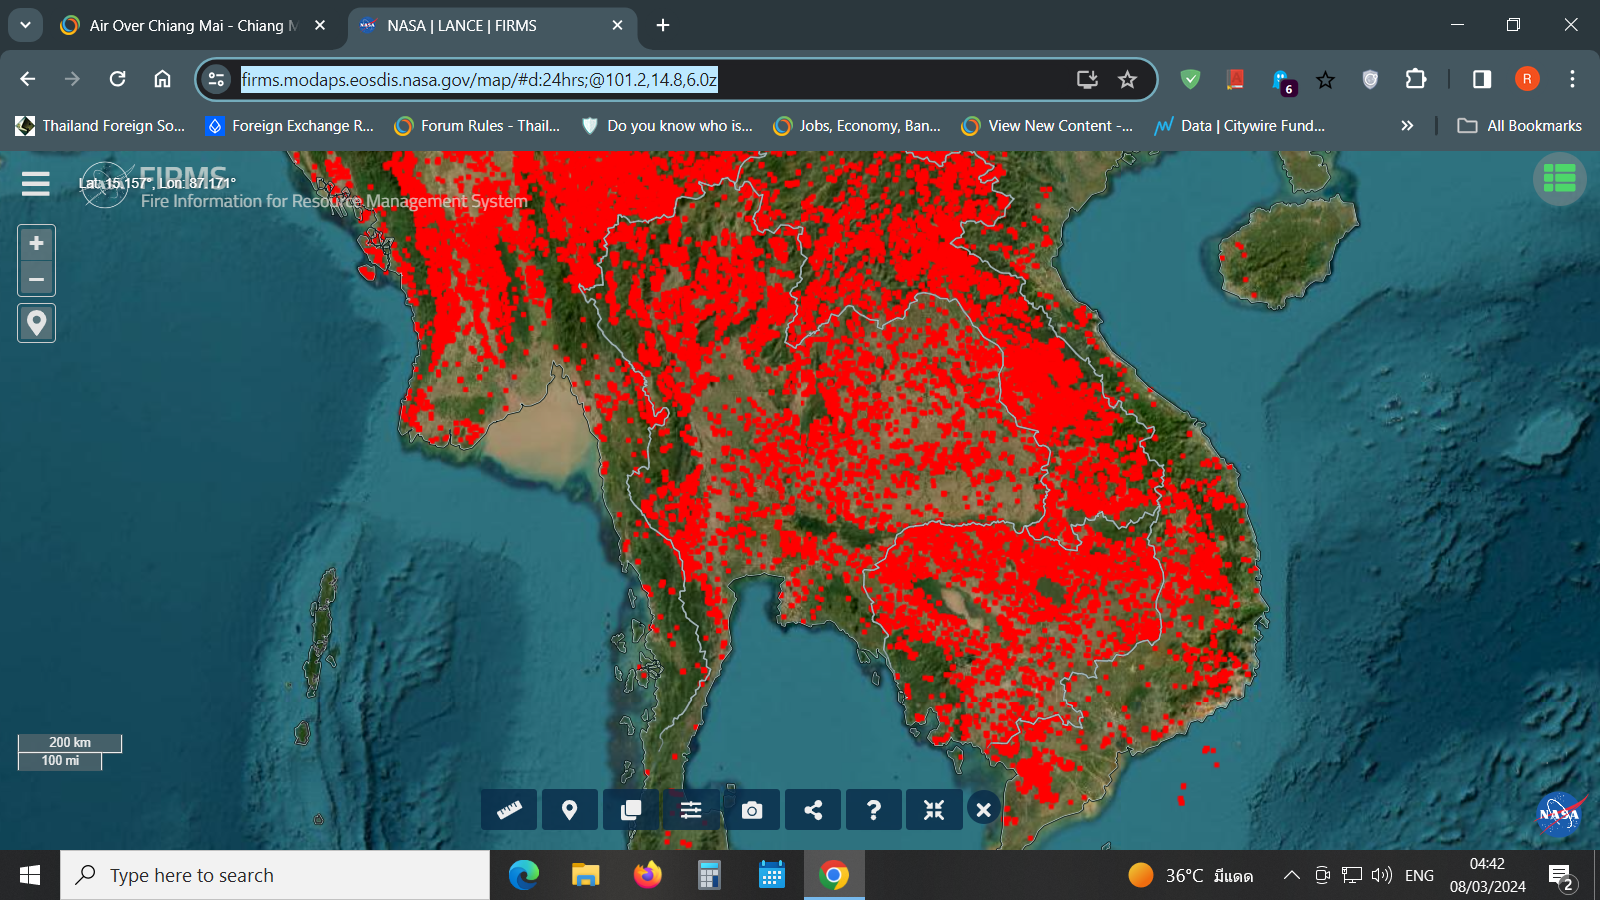Open the Thailand Foreign So... bookmark
The height and width of the screenshot is (900, 1600).
pyautogui.click(x=100, y=126)
